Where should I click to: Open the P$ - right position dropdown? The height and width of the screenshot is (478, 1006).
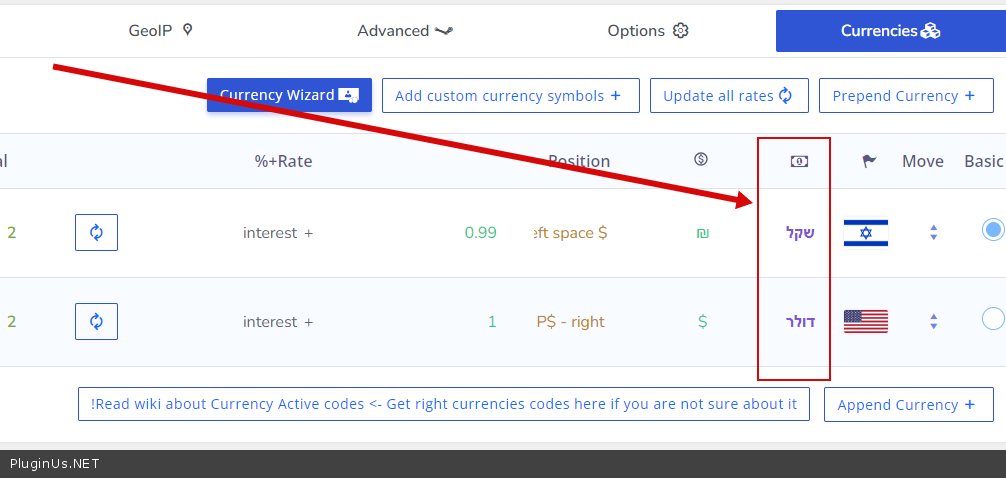point(570,322)
